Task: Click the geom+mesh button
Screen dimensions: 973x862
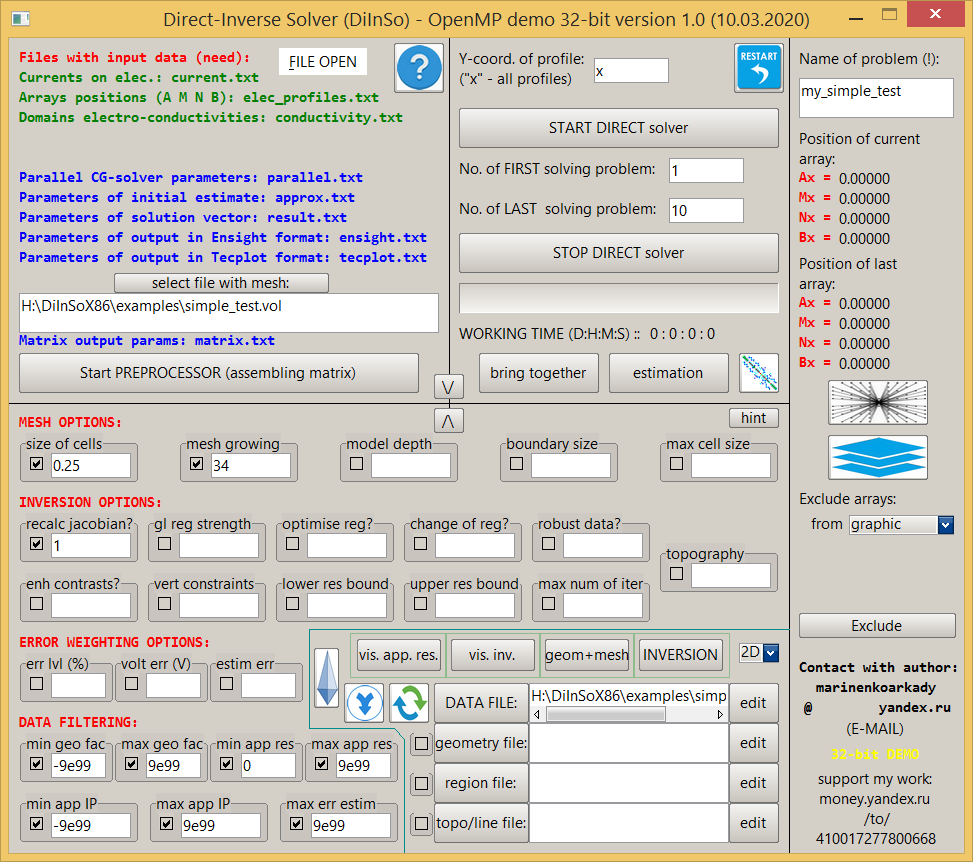Action: pos(587,655)
